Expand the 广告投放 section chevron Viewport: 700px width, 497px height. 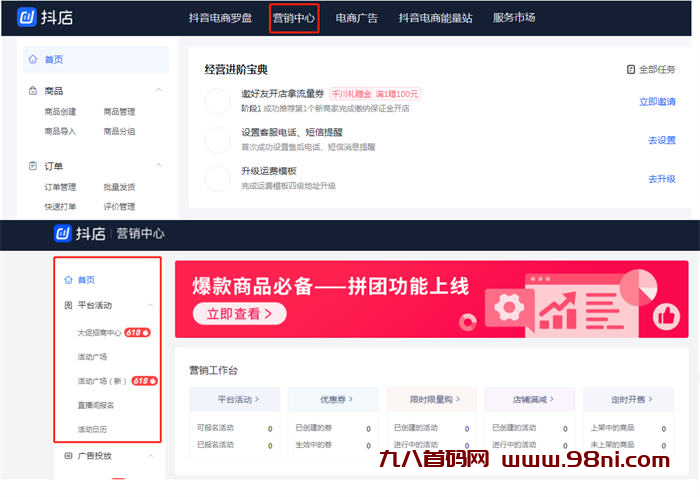150,456
